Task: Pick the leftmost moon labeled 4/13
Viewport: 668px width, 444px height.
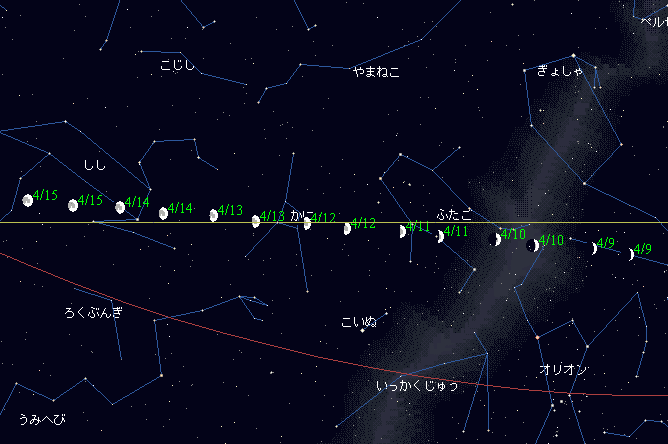Action: 214,215
